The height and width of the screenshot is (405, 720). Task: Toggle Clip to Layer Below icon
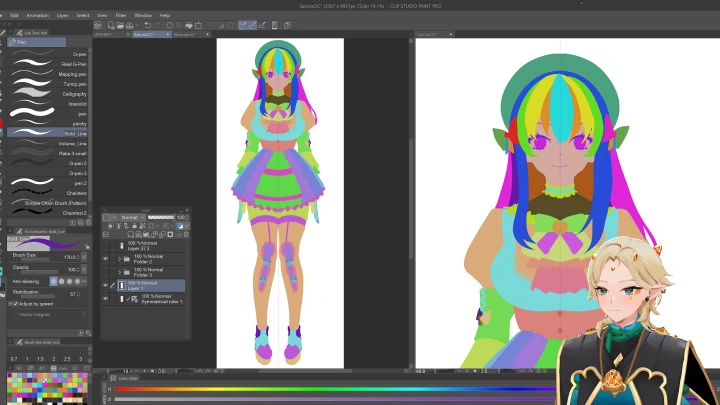click(110, 226)
